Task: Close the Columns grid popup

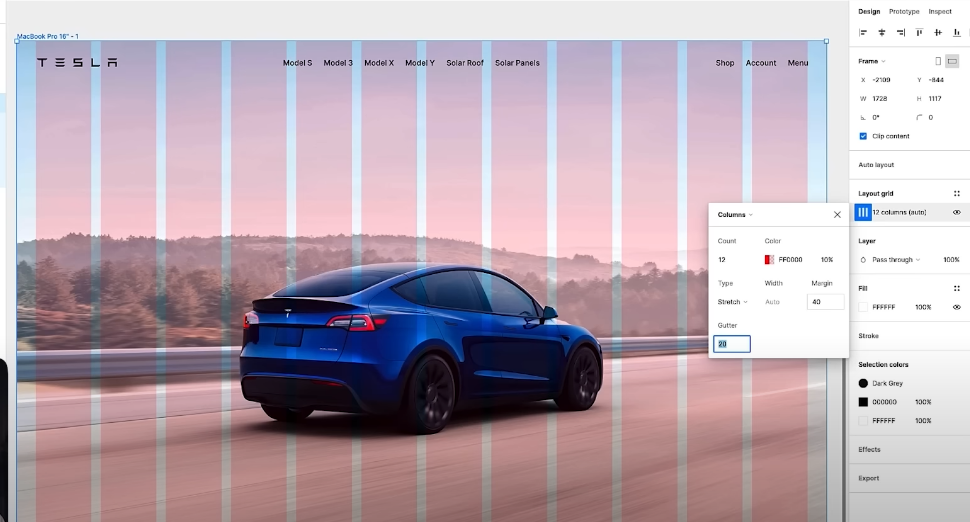Action: click(837, 215)
